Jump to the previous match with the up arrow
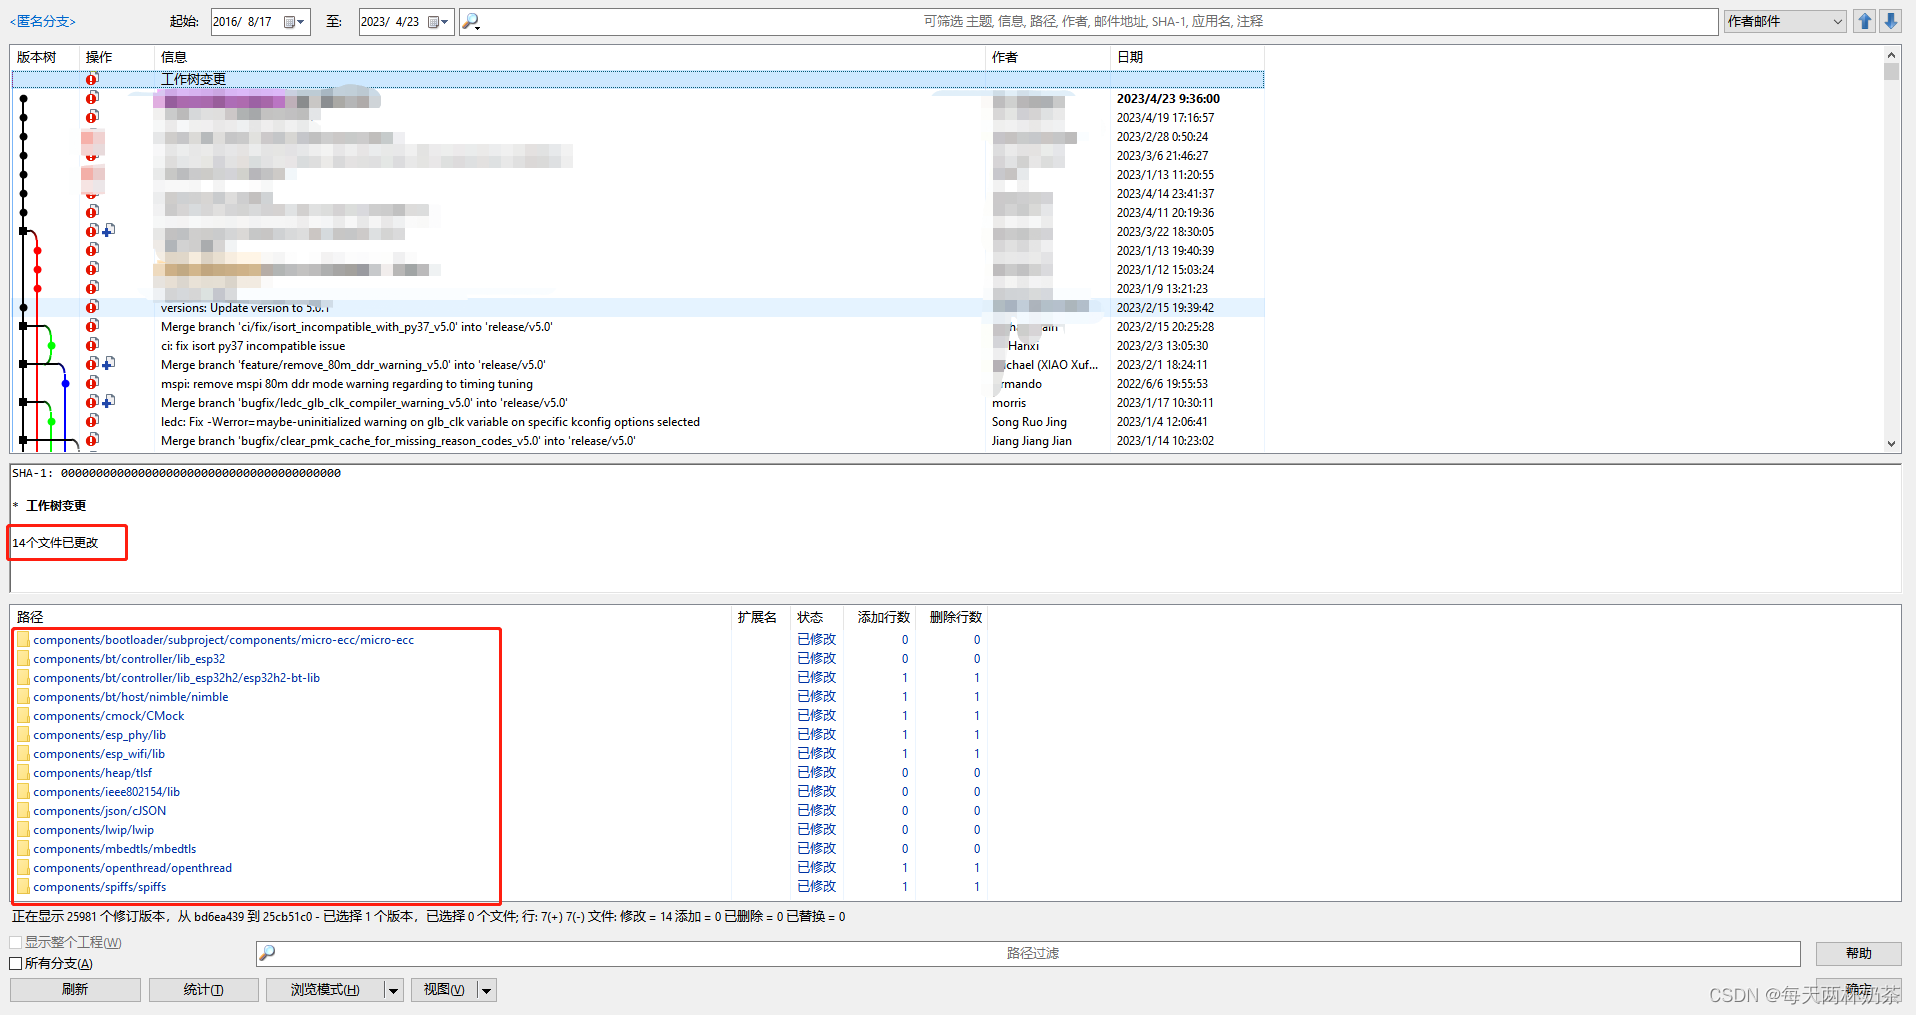This screenshot has height=1015, width=1916. coord(1865,21)
